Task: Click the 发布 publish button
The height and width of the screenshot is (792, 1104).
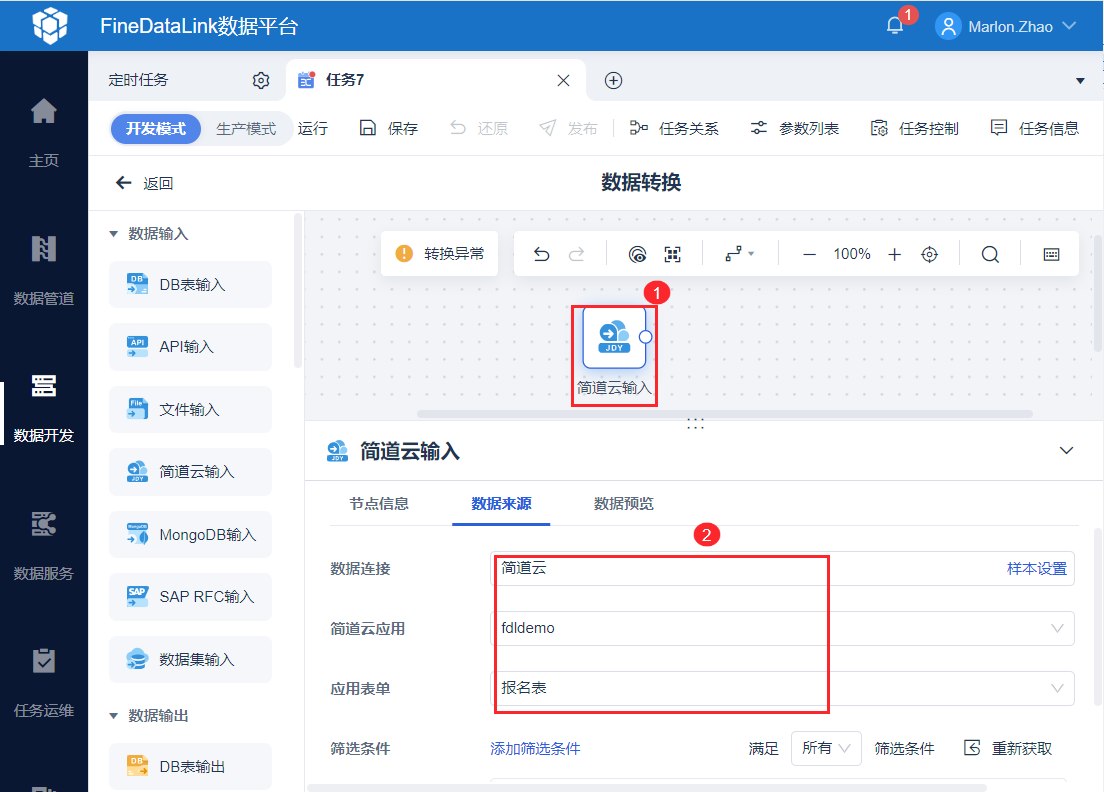Action: pos(568,128)
